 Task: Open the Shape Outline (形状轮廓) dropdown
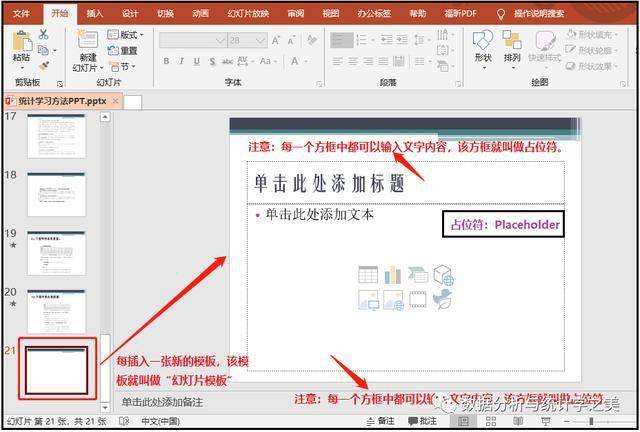tap(592, 50)
